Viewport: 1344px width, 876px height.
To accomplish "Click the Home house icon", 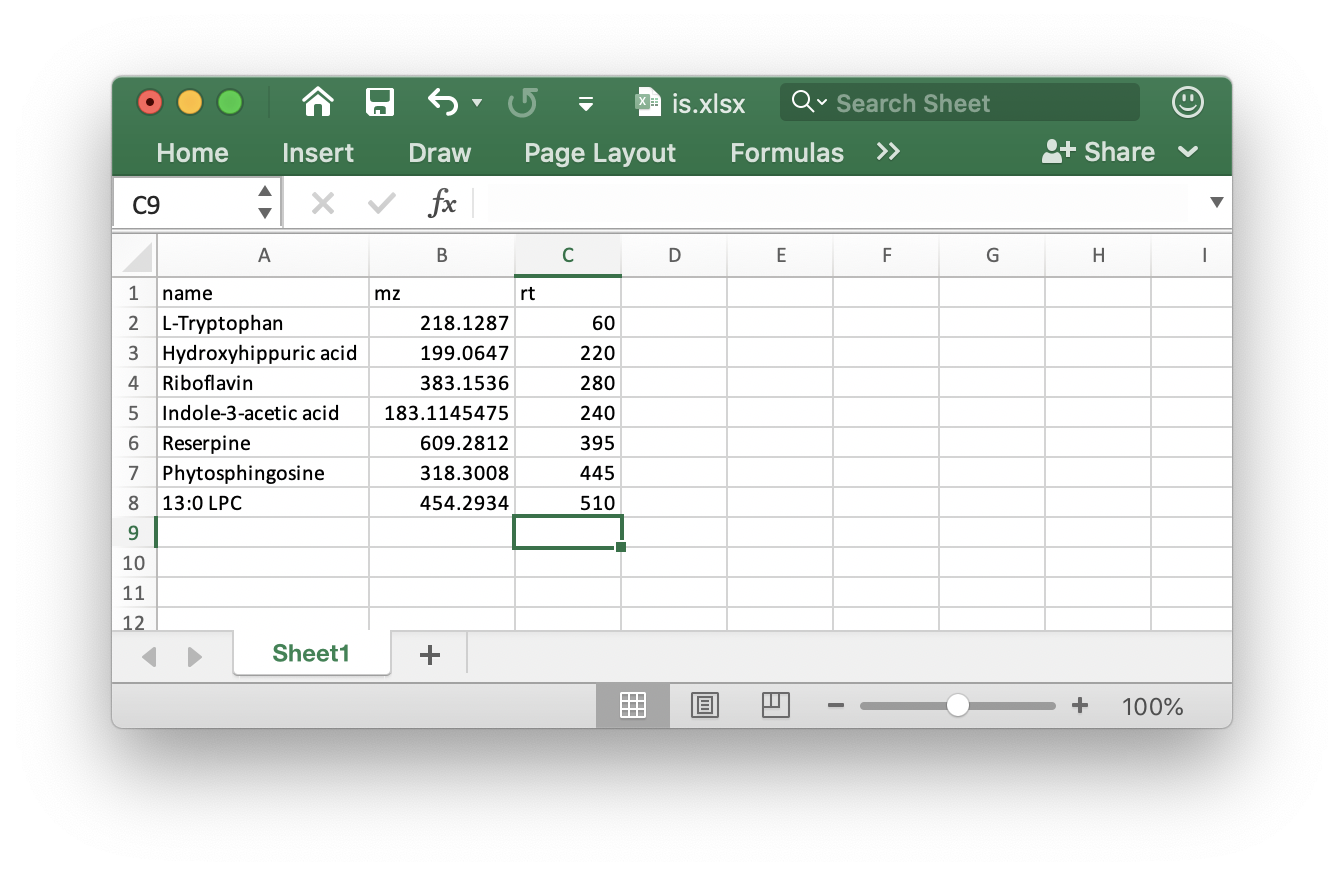I will [318, 102].
